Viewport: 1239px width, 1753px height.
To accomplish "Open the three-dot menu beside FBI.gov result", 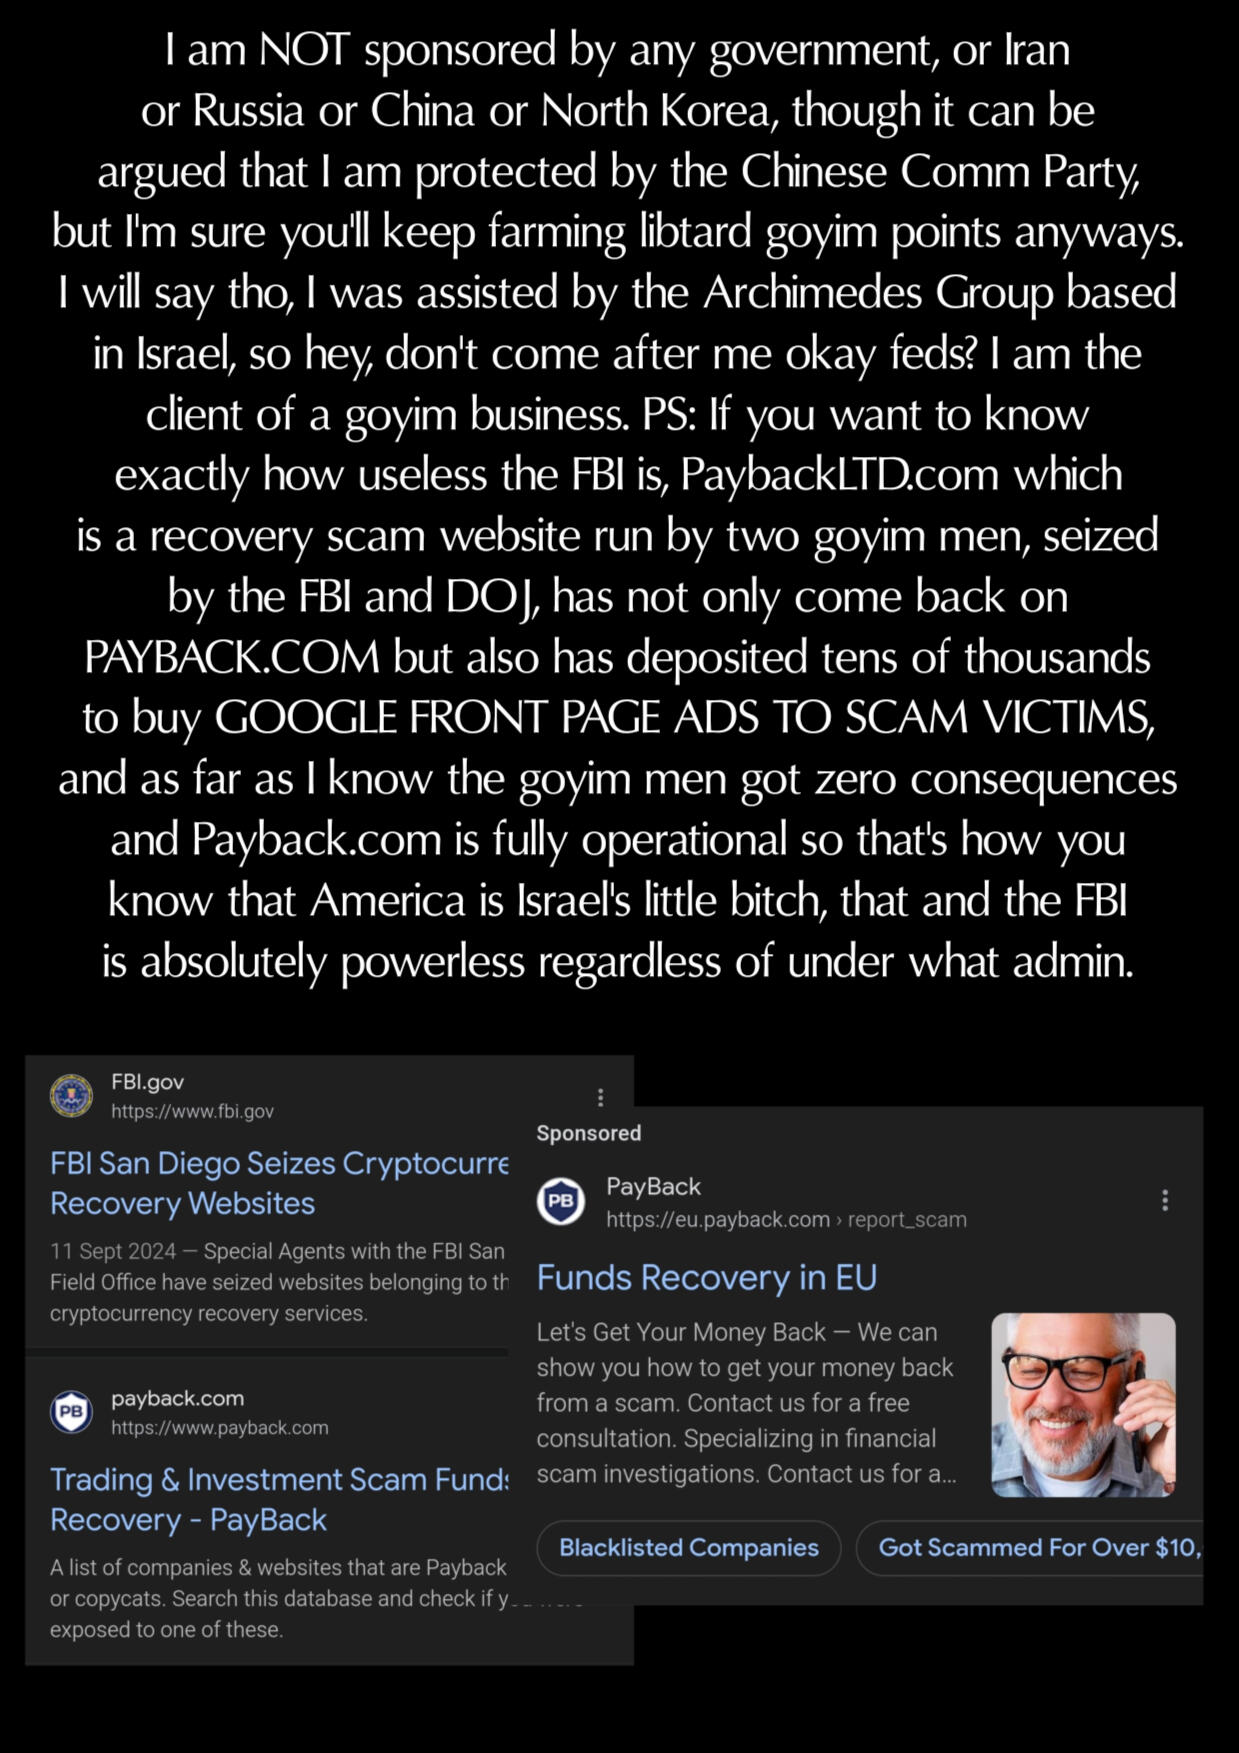I will (x=600, y=1097).
